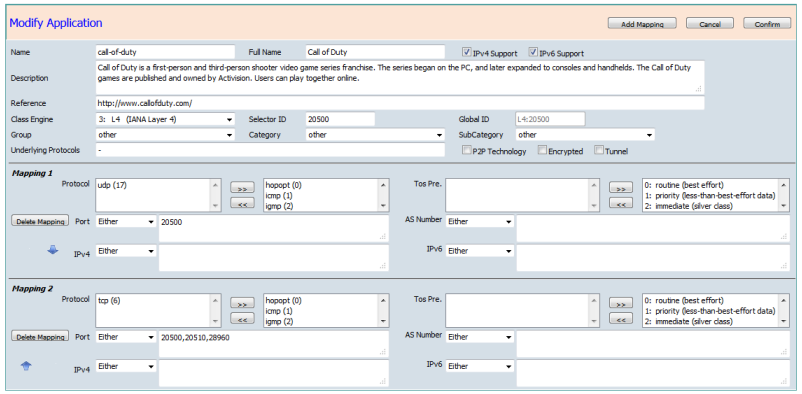Click >> Tos Pre. button in Mapping 1
The height and width of the screenshot is (394, 802).
click(x=621, y=189)
